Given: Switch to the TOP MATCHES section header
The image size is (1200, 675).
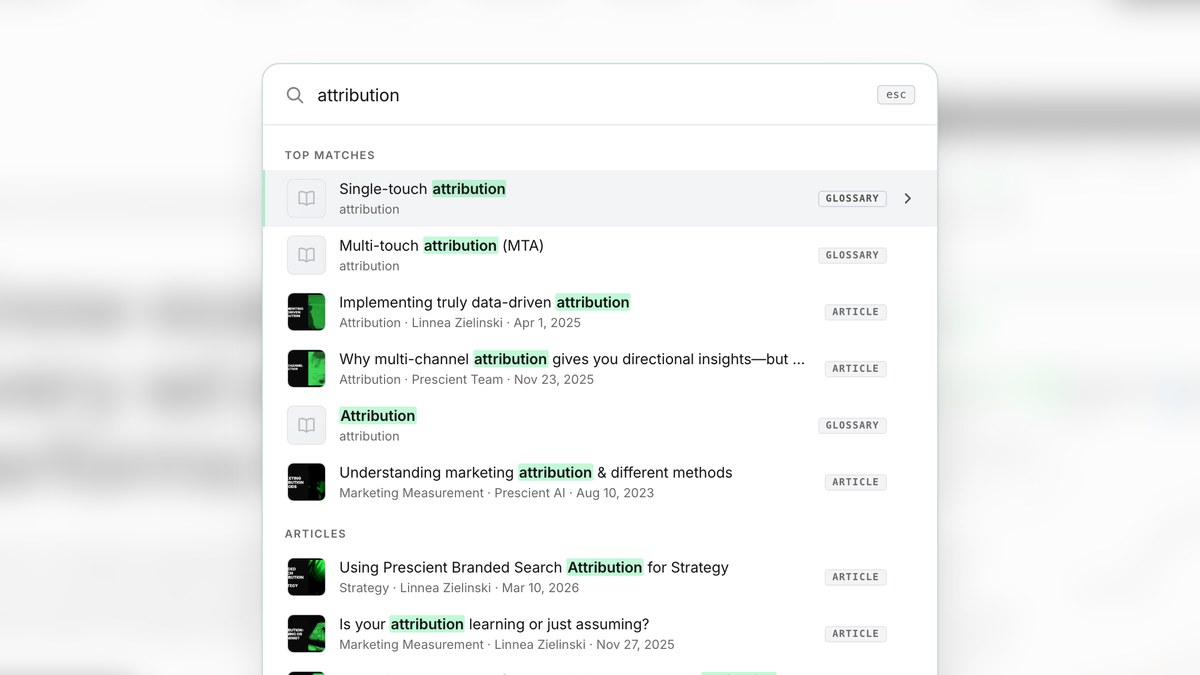Looking at the screenshot, I should coord(330,155).
